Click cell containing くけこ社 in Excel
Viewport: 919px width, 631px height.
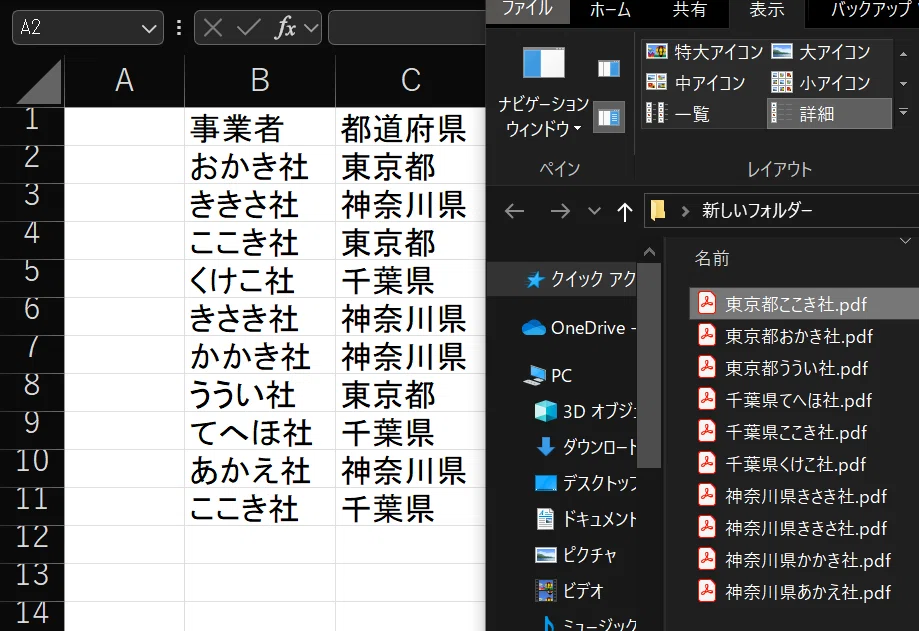pyautogui.click(x=260, y=279)
